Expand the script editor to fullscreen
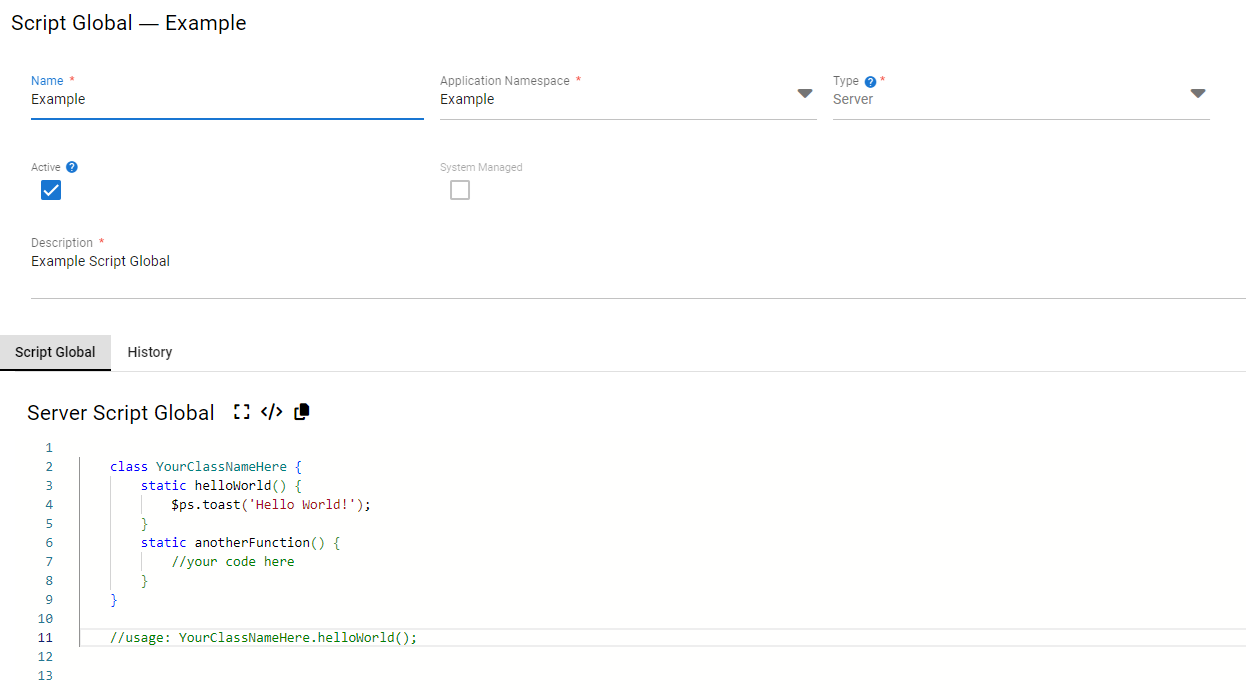Image resolution: width=1246 pixels, height=699 pixels. [x=241, y=411]
